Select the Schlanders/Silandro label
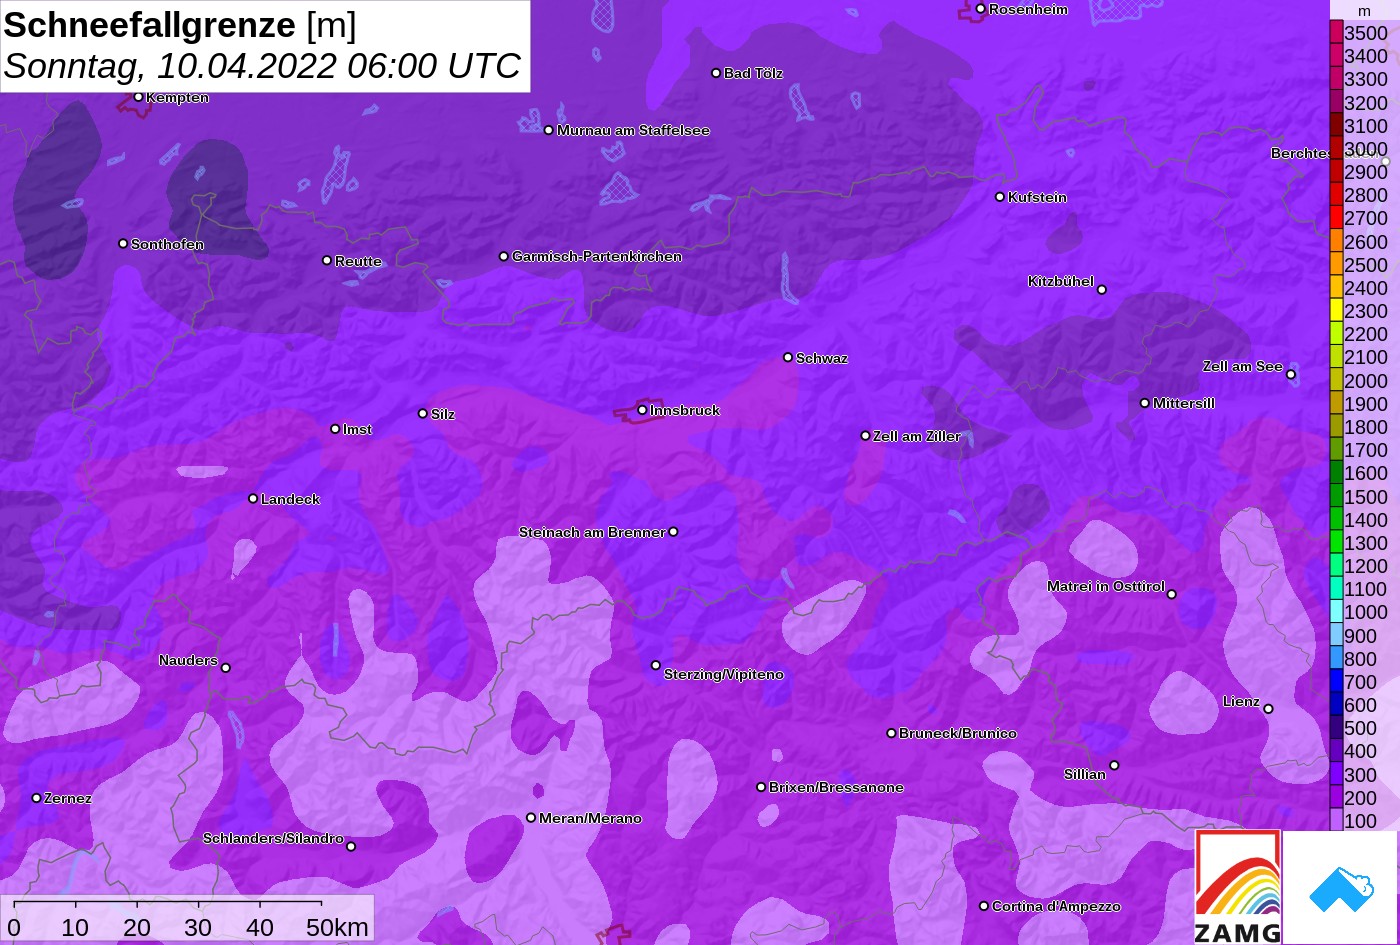Viewport: 1400px width, 945px height. coord(273,839)
